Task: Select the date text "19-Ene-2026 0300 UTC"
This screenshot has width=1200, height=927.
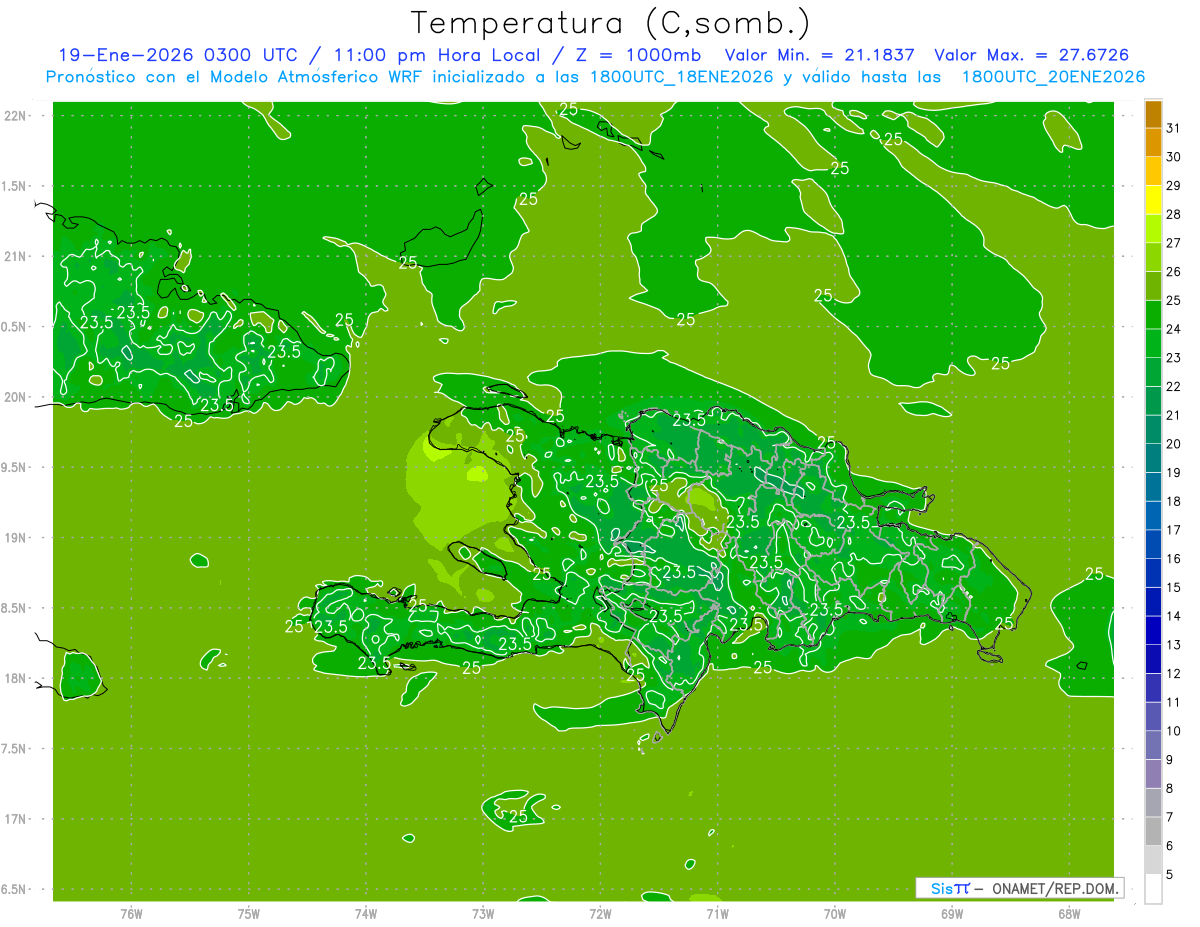Action: tap(177, 55)
